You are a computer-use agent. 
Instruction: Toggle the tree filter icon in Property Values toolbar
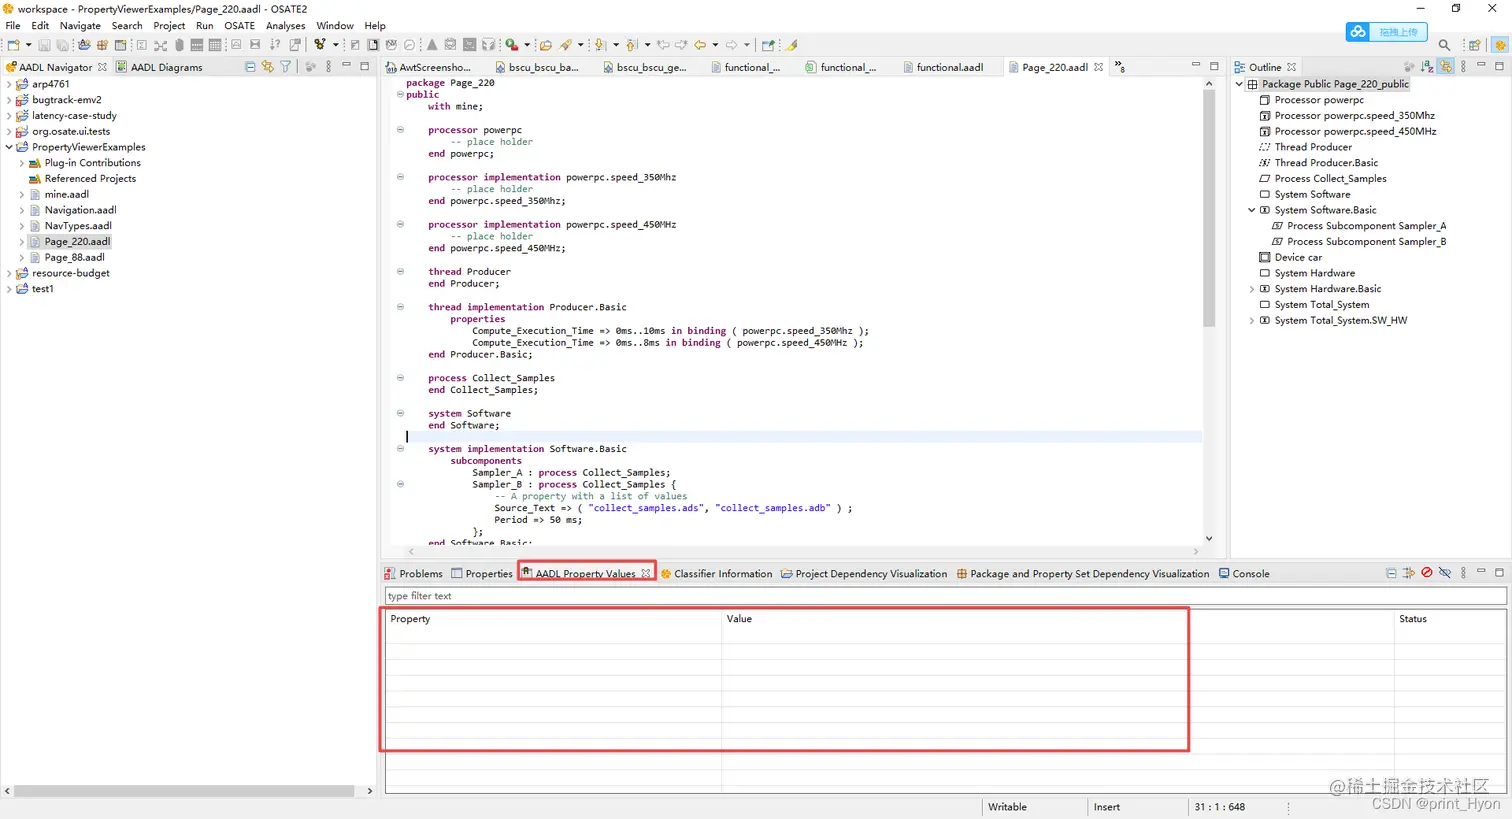pyautogui.click(x=1409, y=573)
